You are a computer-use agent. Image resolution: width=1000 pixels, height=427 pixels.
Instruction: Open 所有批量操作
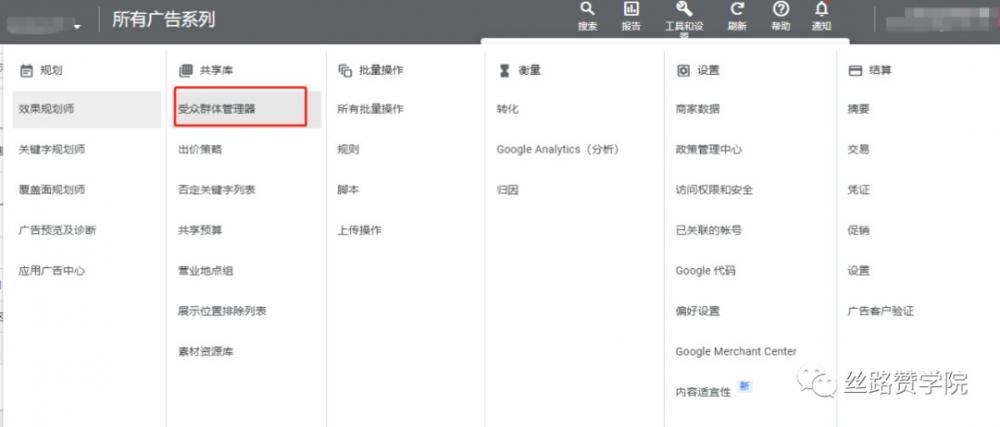tap(371, 109)
